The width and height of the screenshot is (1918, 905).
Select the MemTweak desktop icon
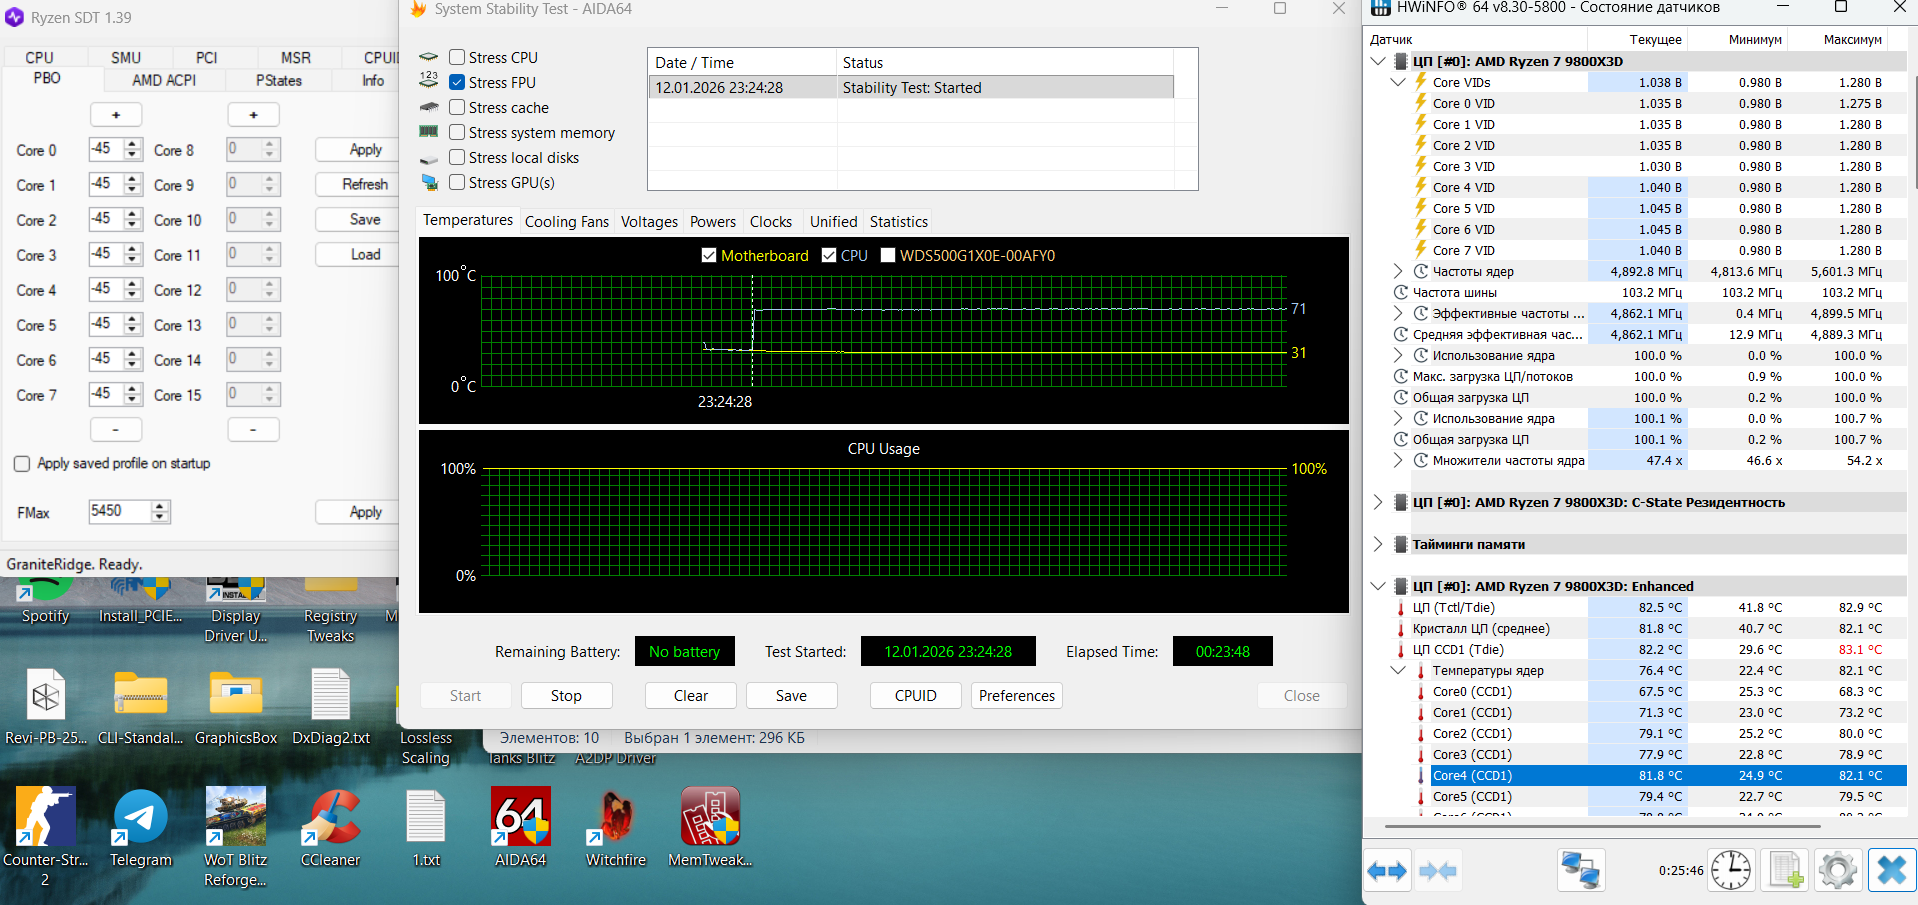710,827
